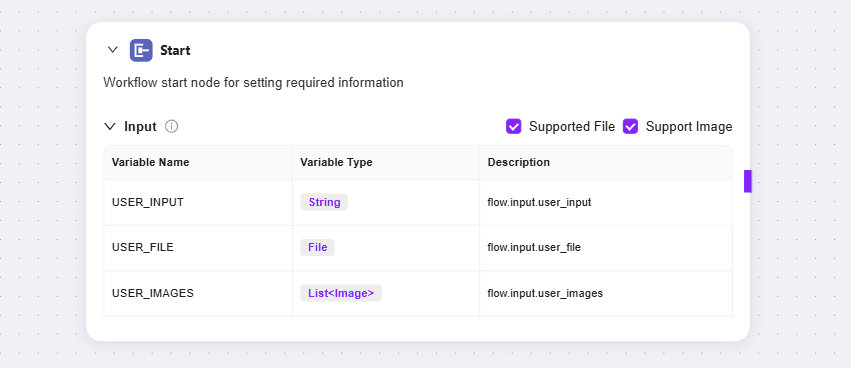This screenshot has height=368, width=851.
Task: Click flow.input.user_file description
Action: pos(534,248)
